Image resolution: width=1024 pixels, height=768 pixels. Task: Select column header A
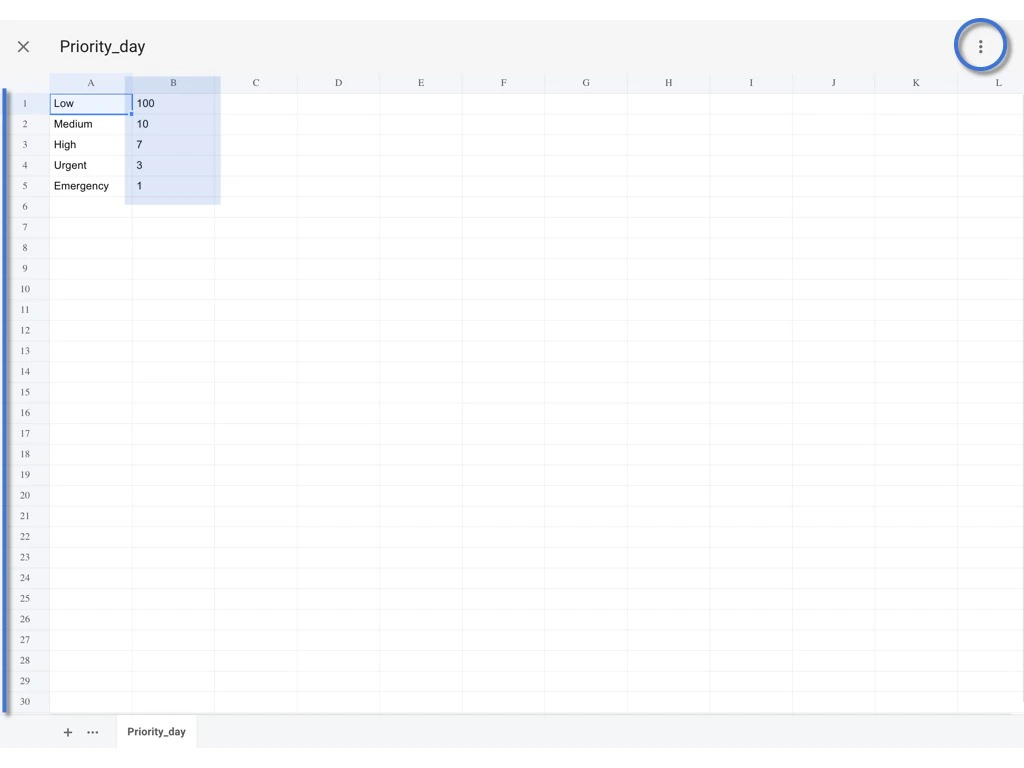tap(90, 82)
